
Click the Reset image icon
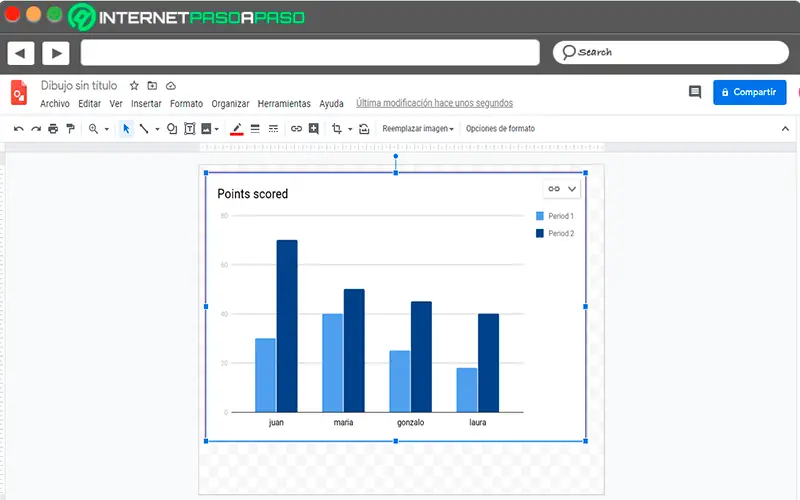(364, 129)
